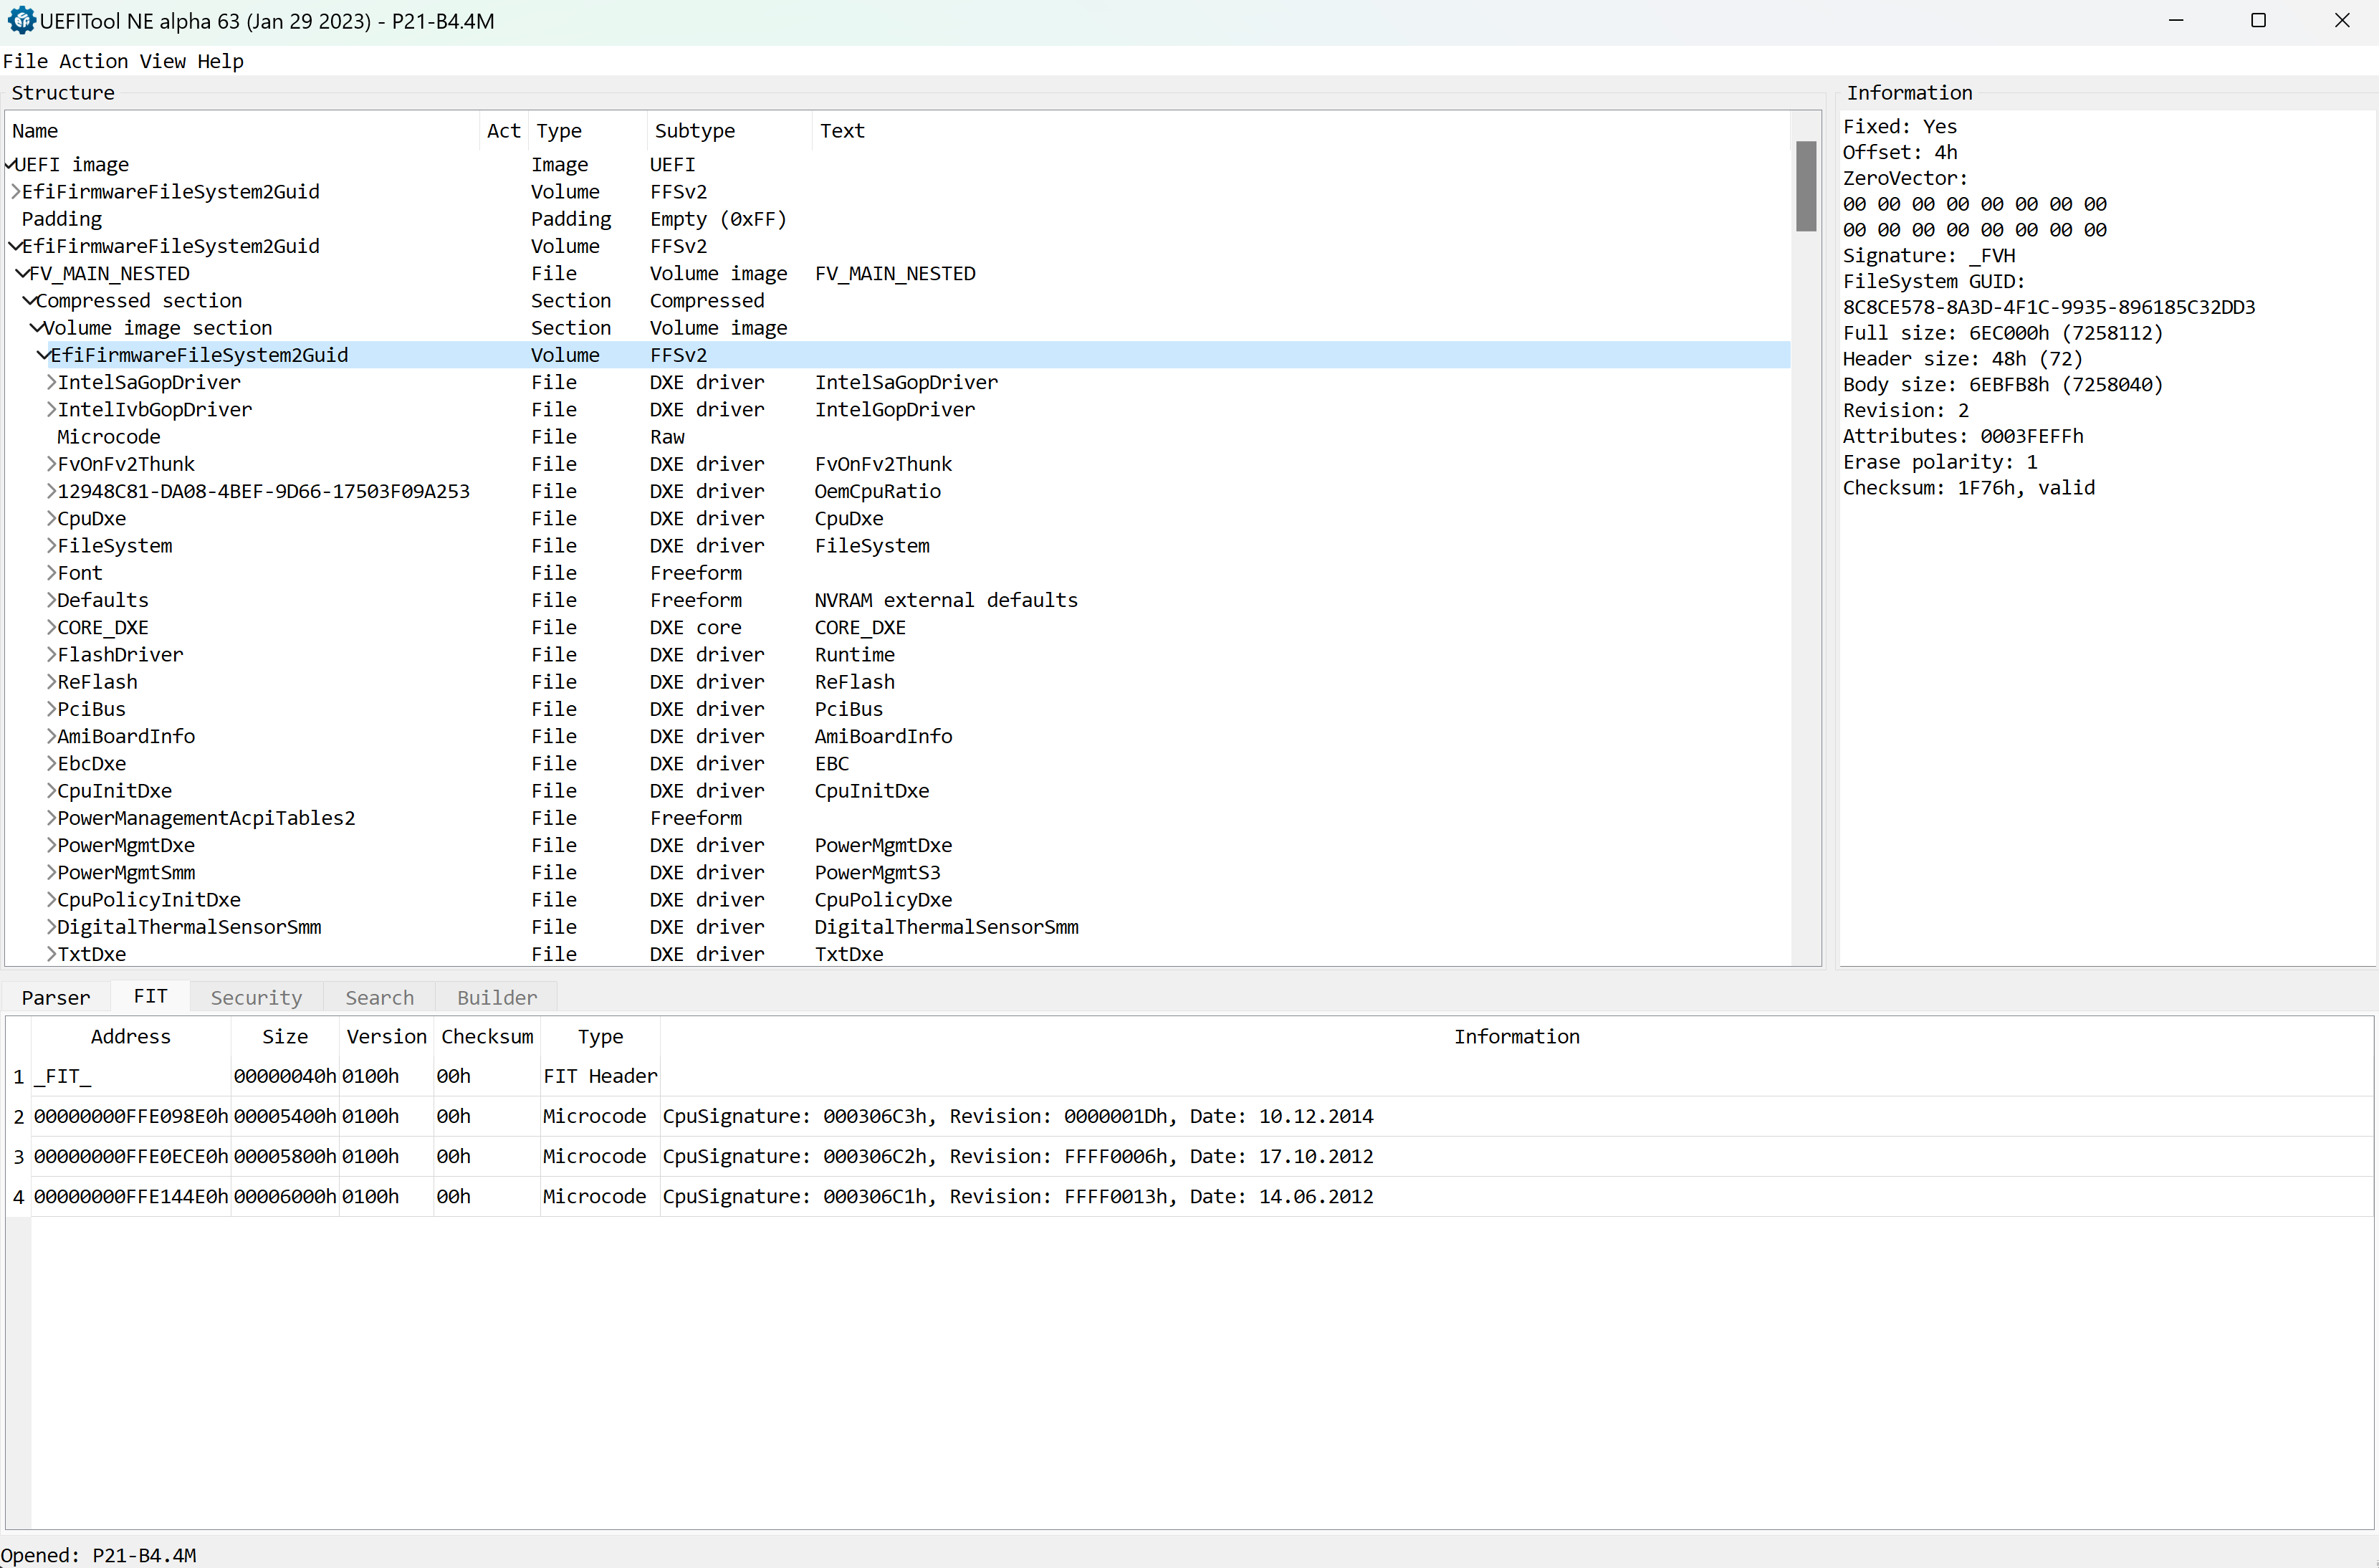Viewport: 2379px width, 1568px height.
Task: Switch to the Builder tab
Action: tap(496, 997)
